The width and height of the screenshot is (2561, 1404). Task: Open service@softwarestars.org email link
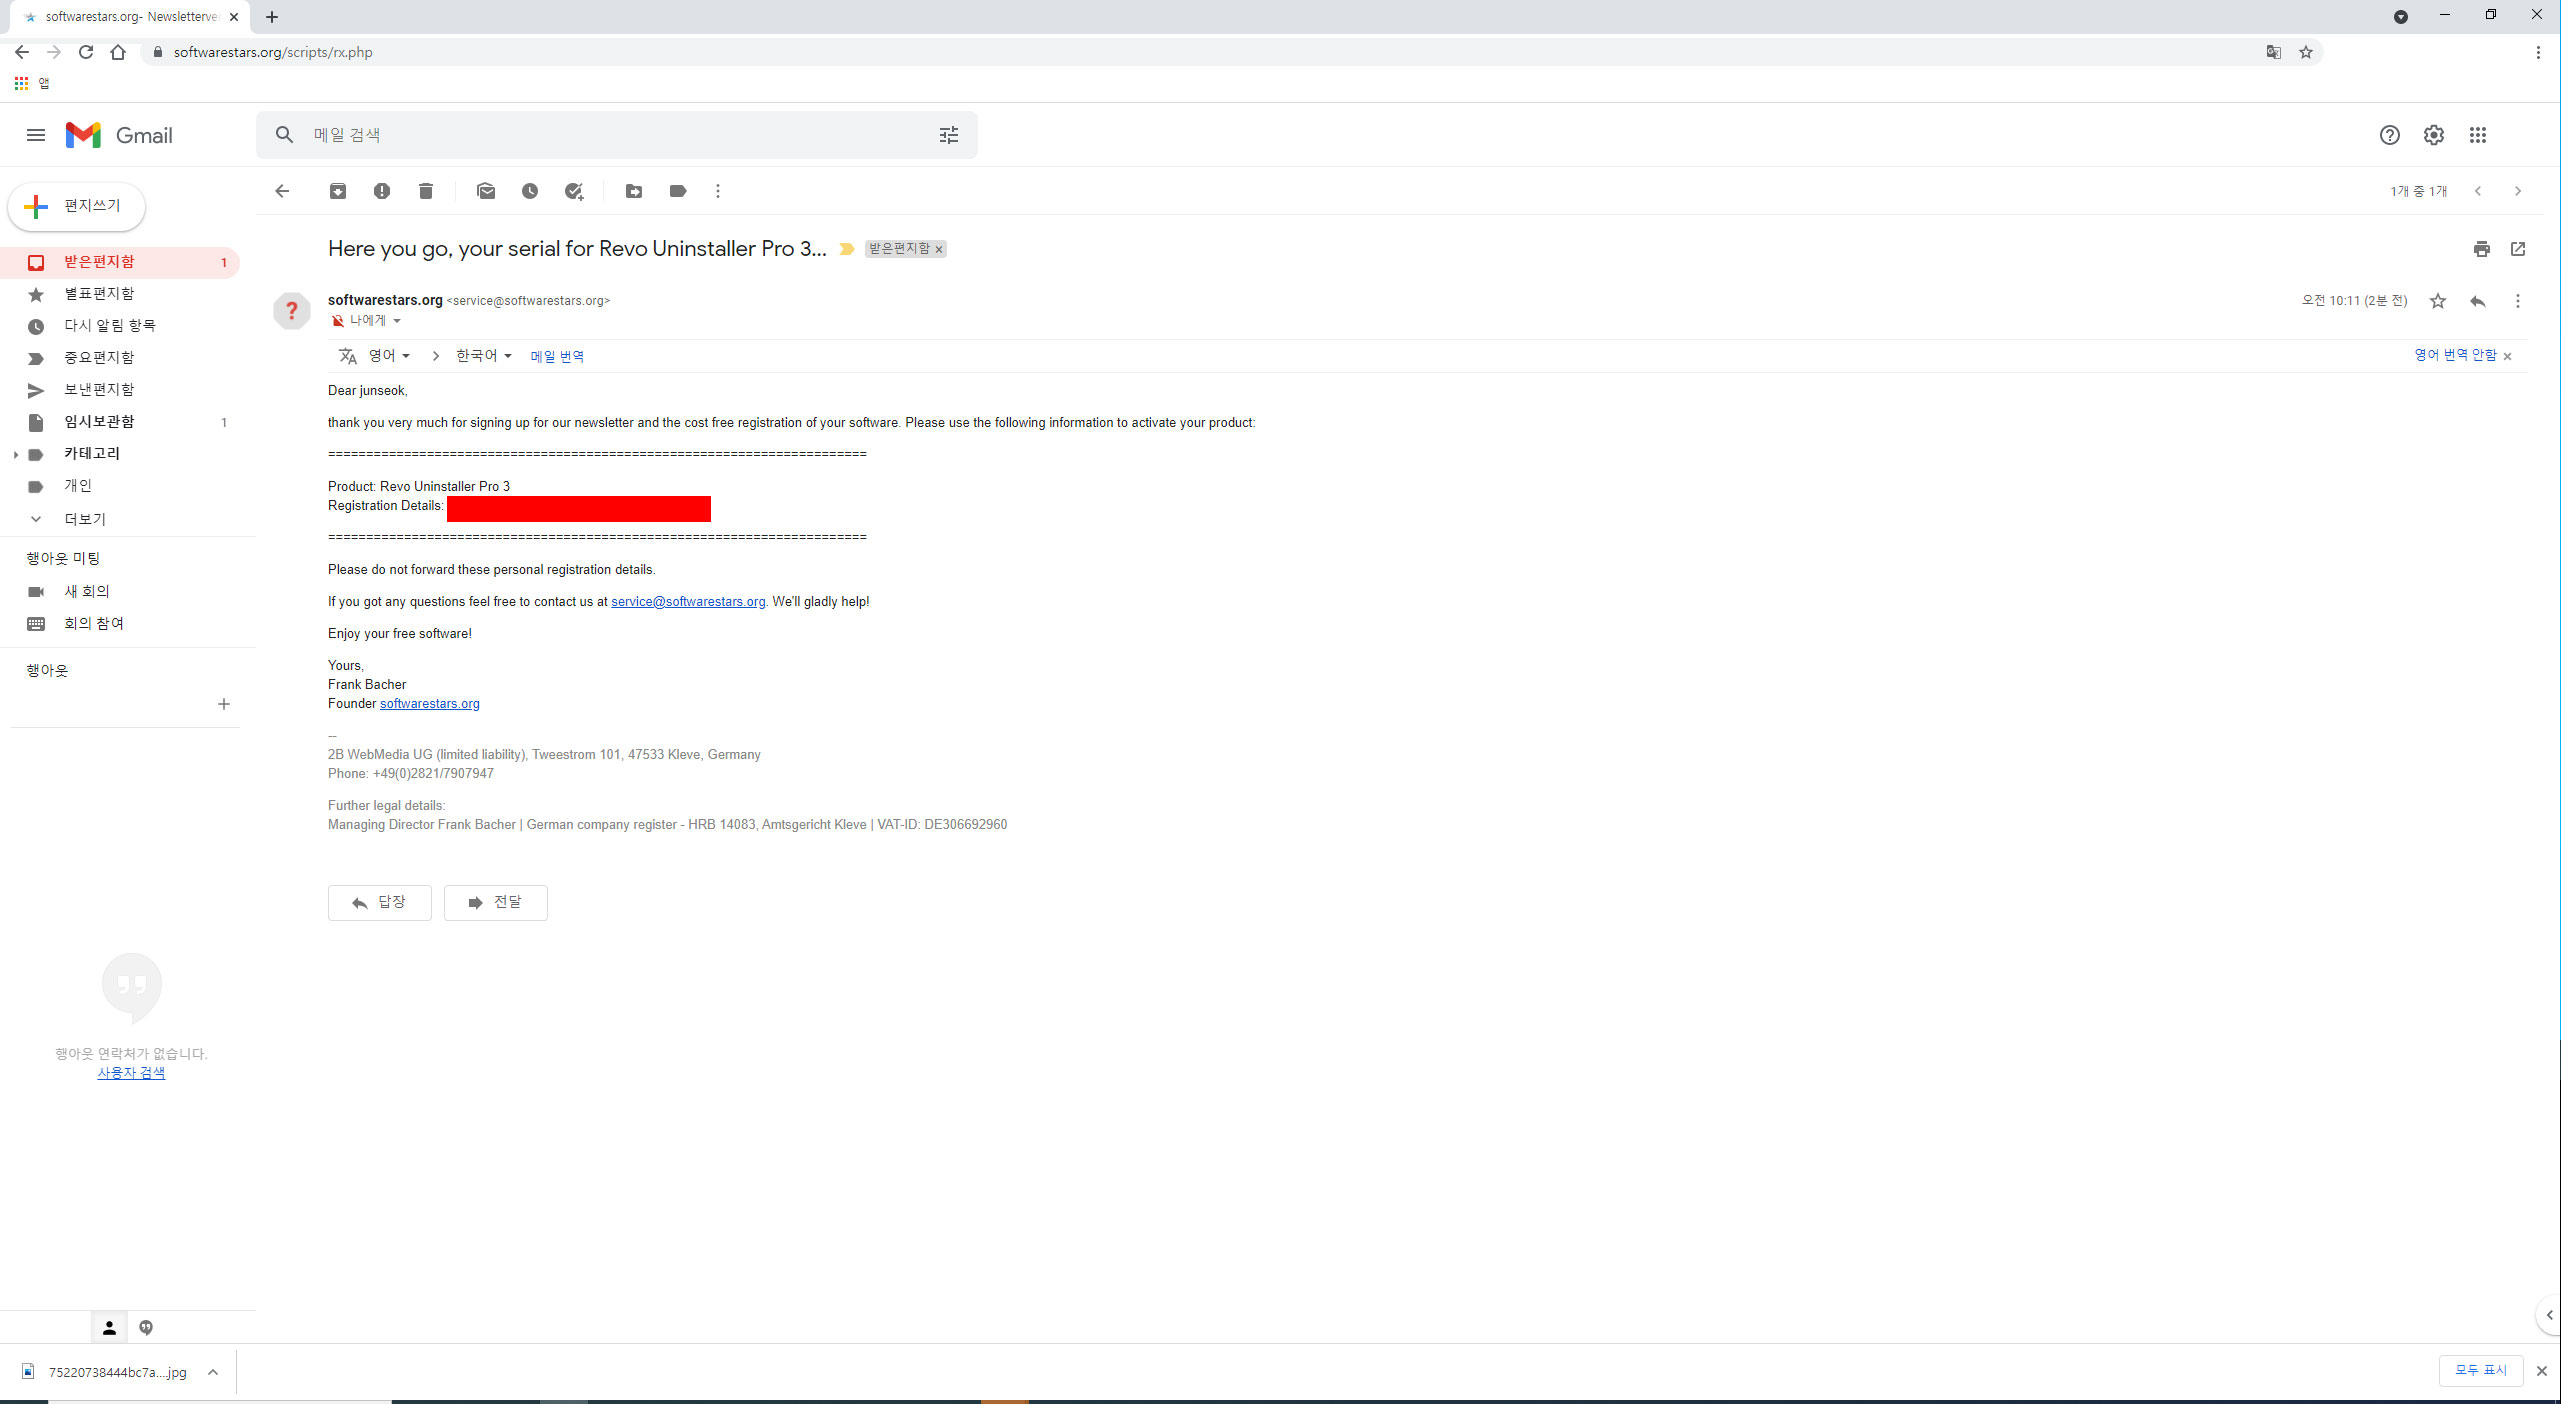tap(688, 601)
